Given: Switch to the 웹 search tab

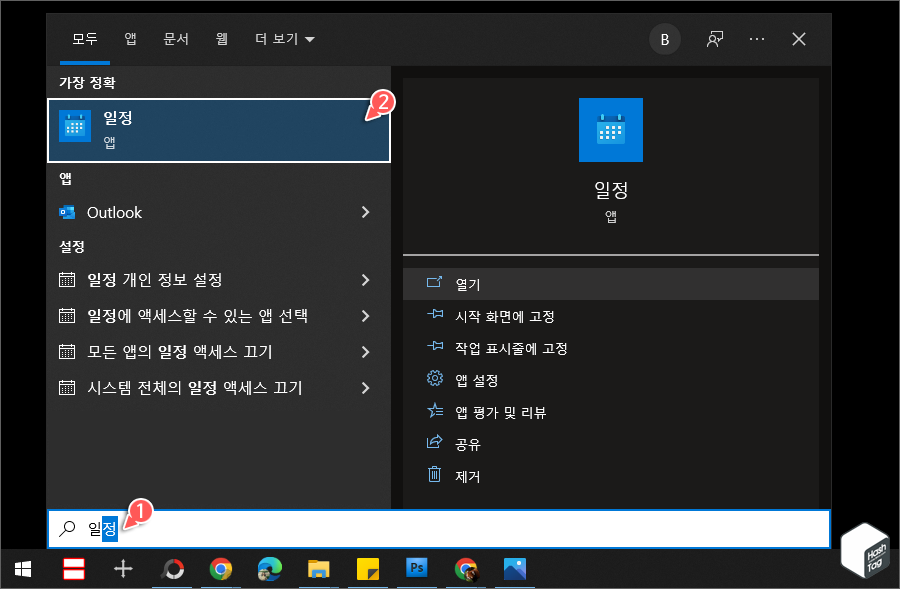Looking at the screenshot, I should pyautogui.click(x=221, y=39).
